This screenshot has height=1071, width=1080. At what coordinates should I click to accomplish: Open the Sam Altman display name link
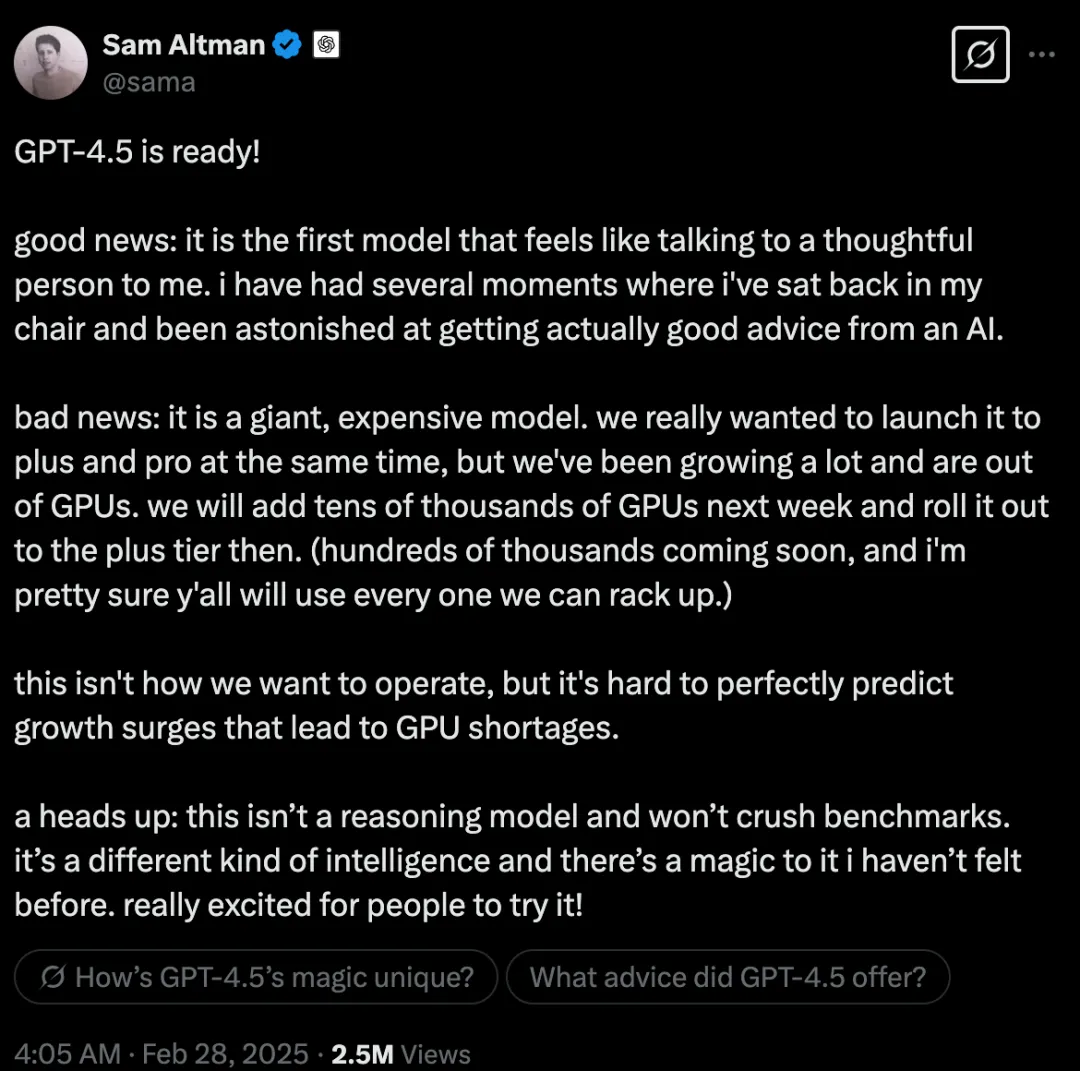[x=183, y=45]
